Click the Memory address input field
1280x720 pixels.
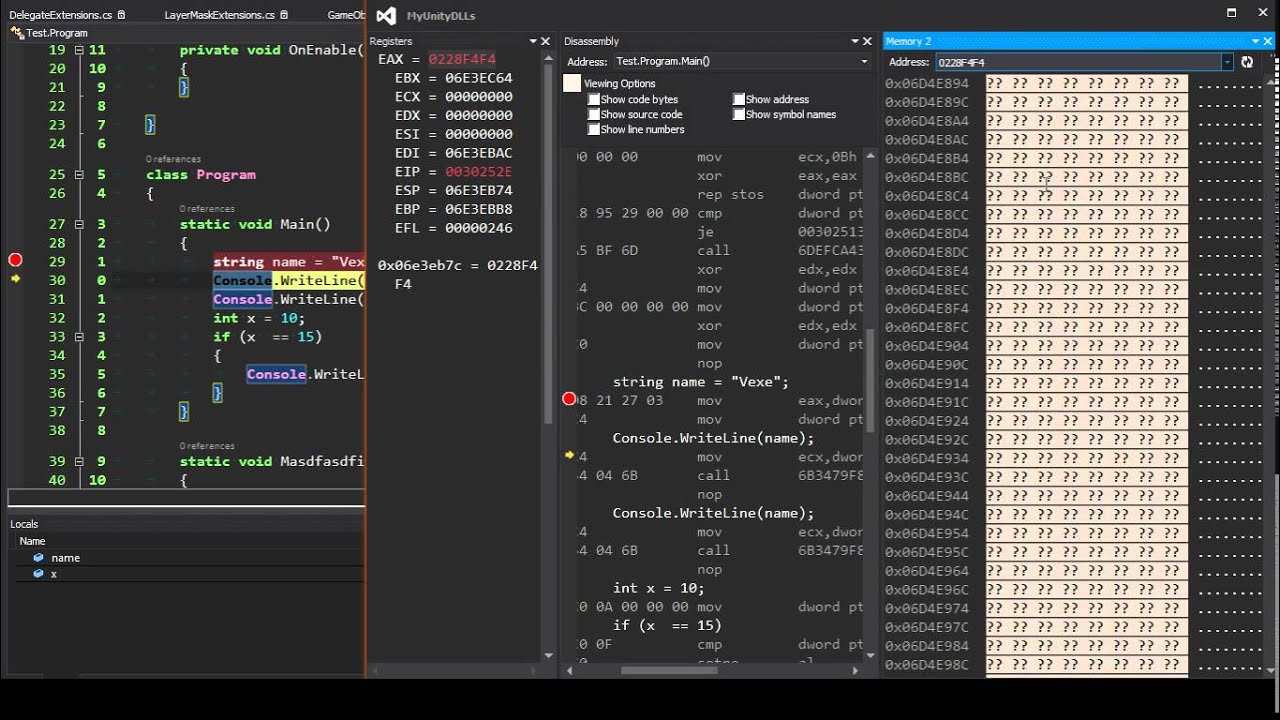(1078, 62)
